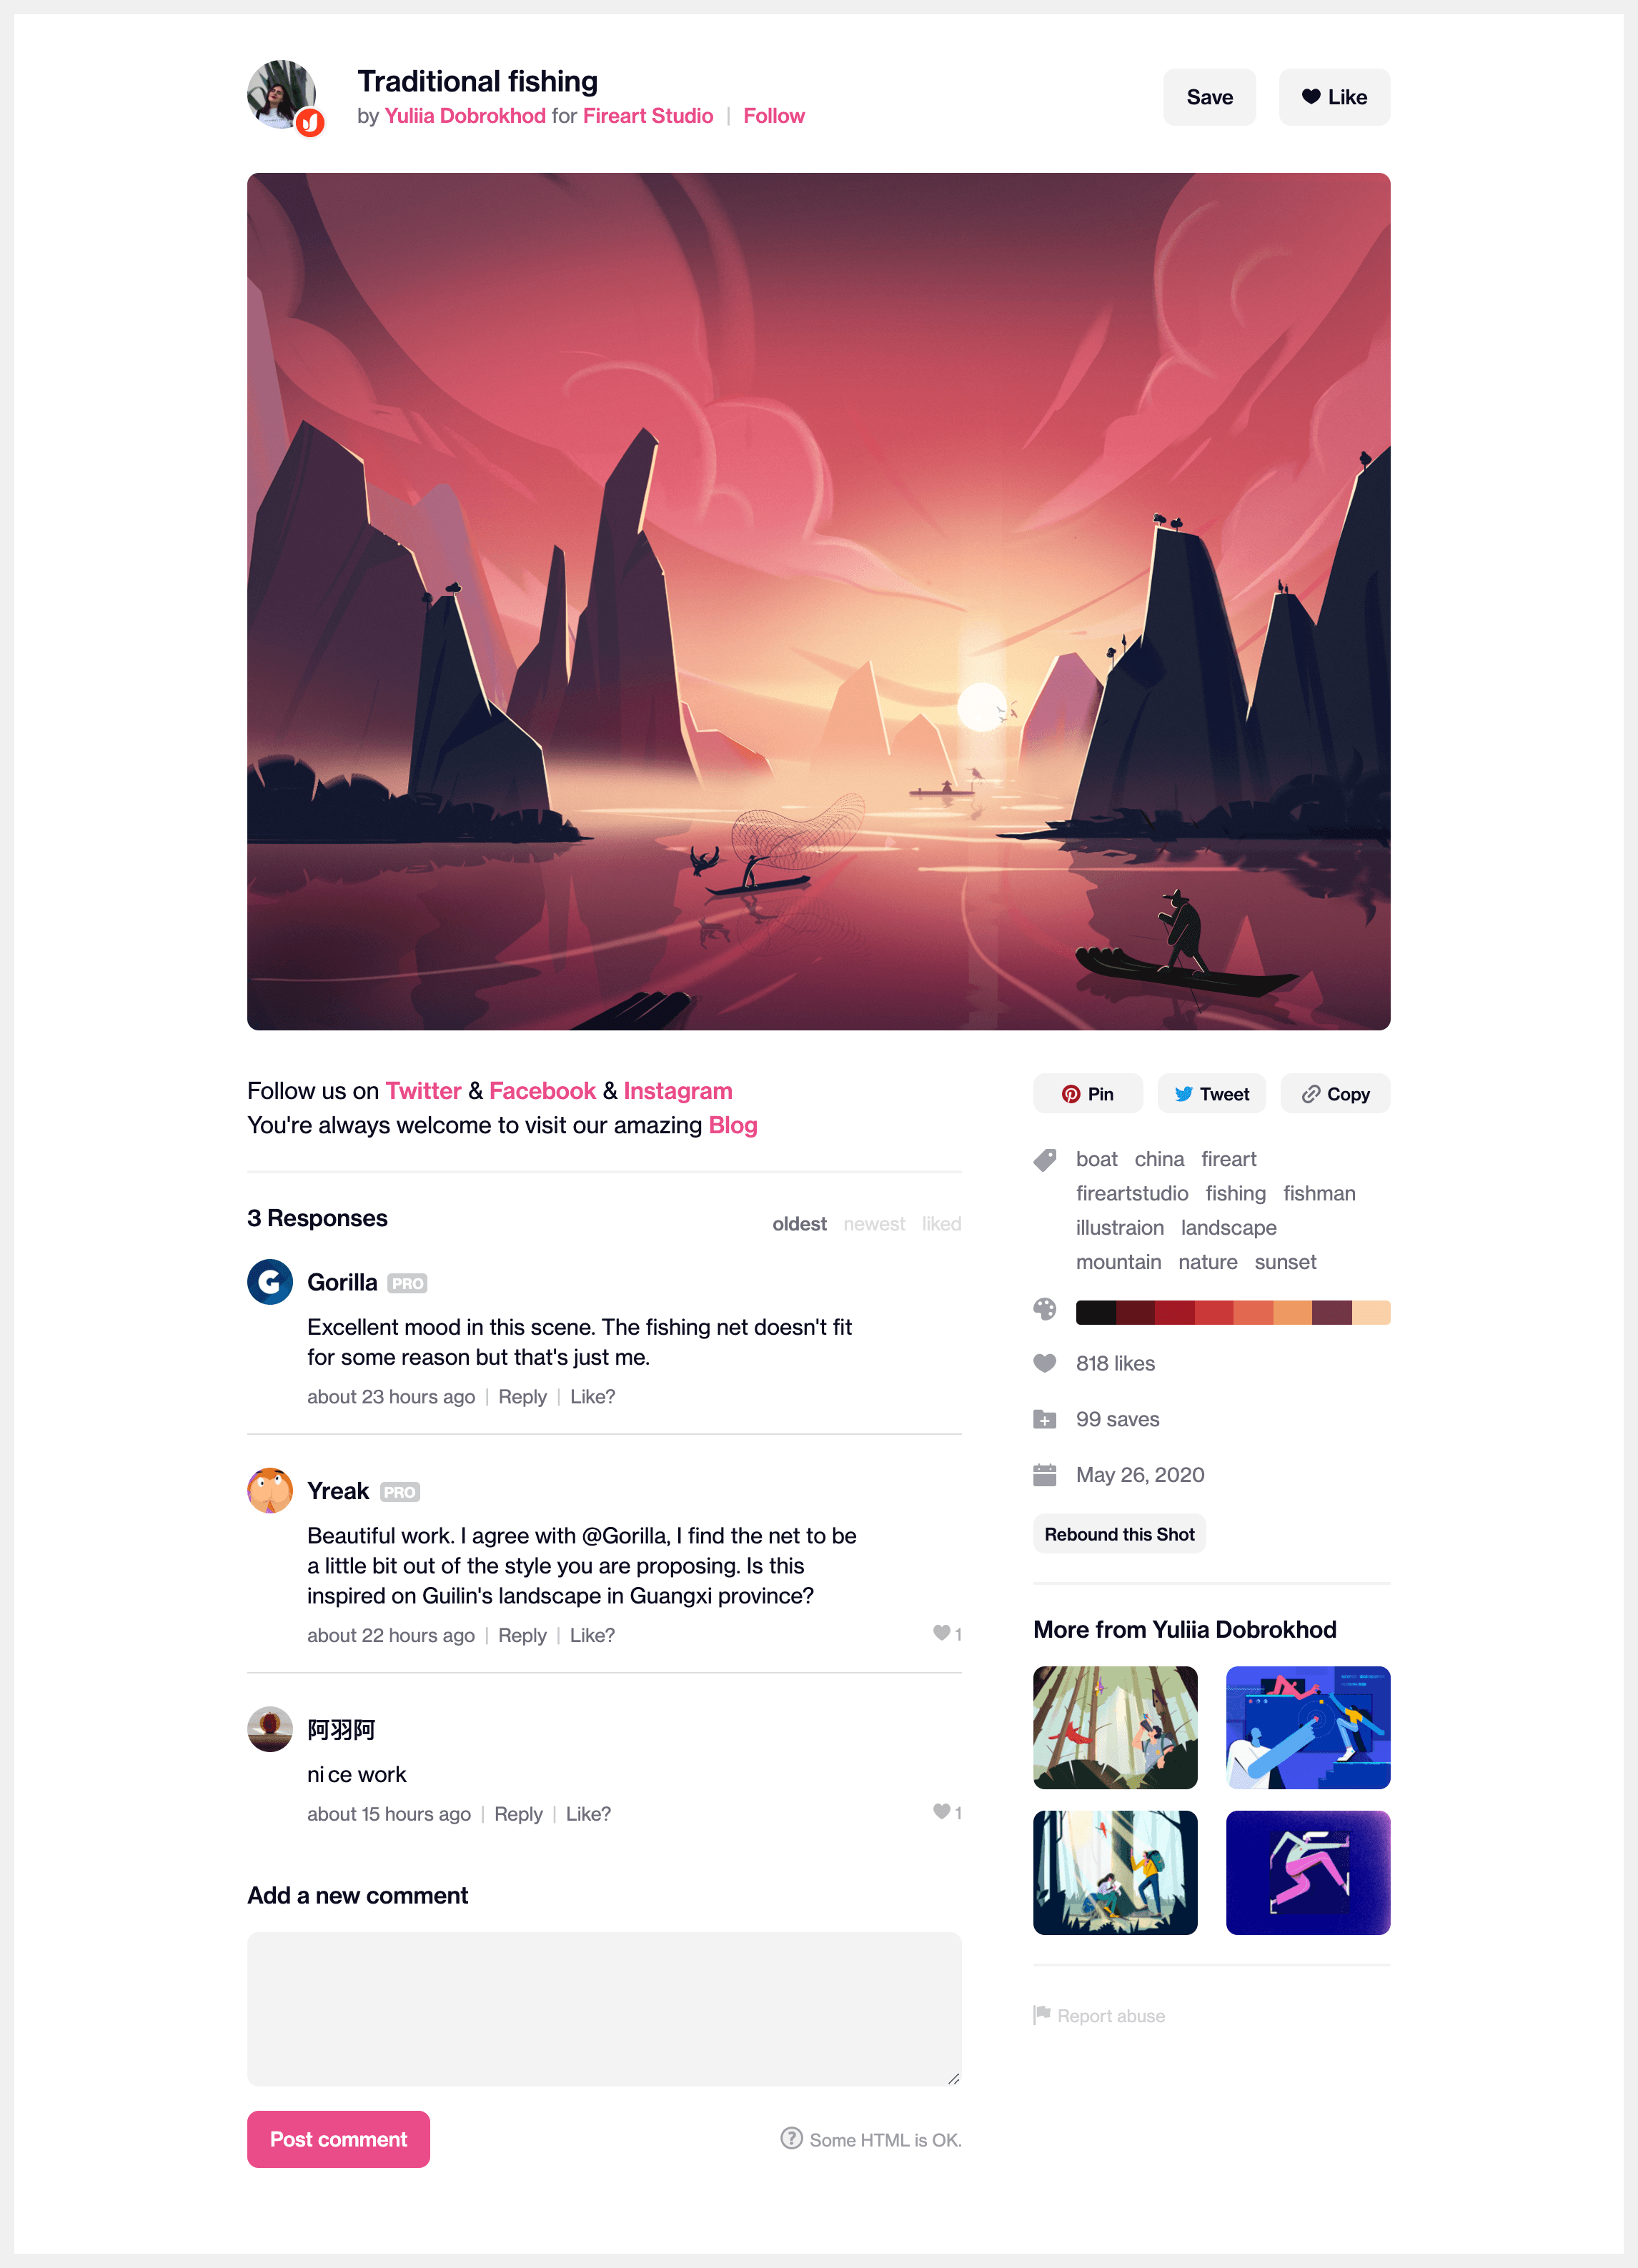Sort responses by newest
Viewport: 1638px width, 2268px height.
pos(874,1224)
